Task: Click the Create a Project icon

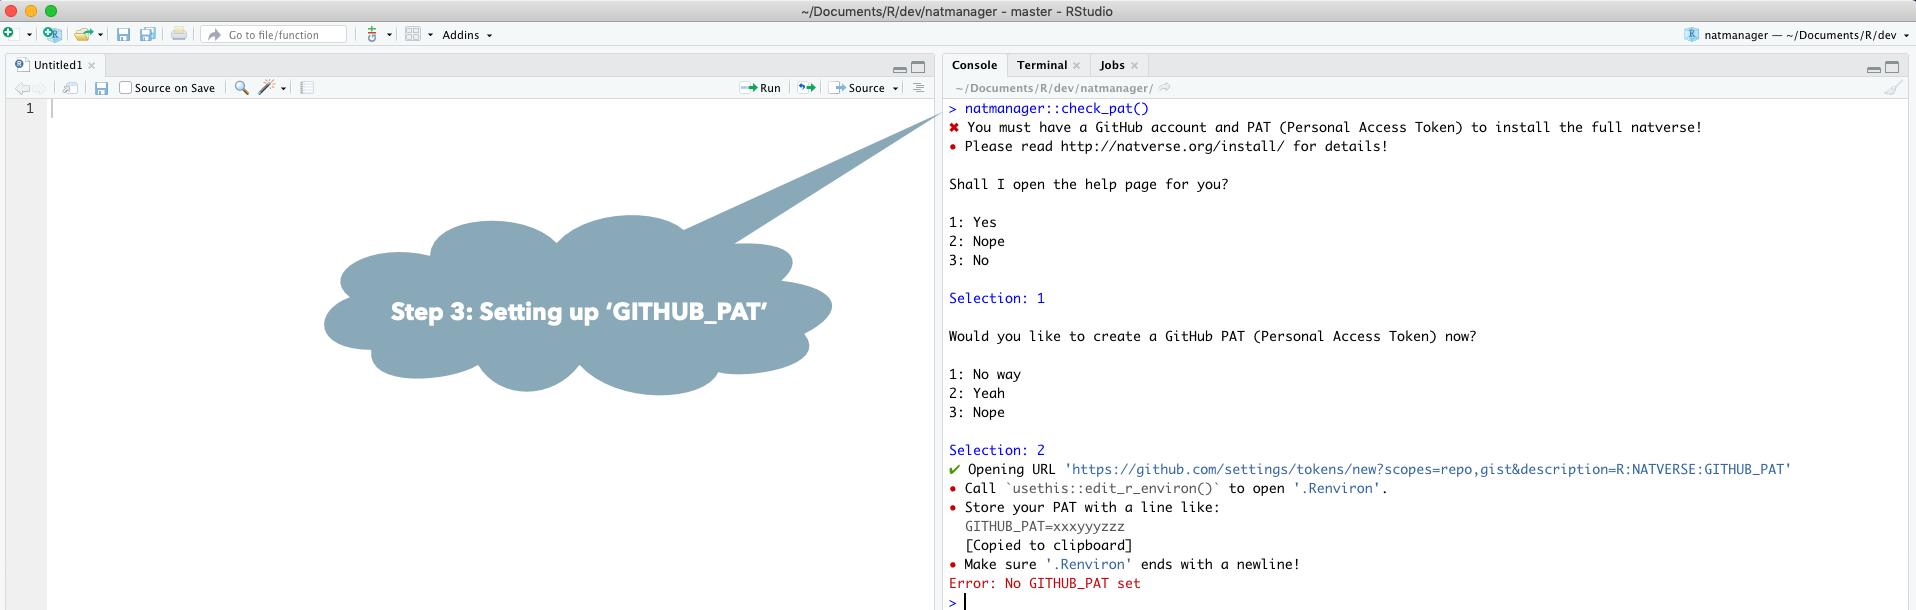Action: pyautogui.click(x=51, y=35)
